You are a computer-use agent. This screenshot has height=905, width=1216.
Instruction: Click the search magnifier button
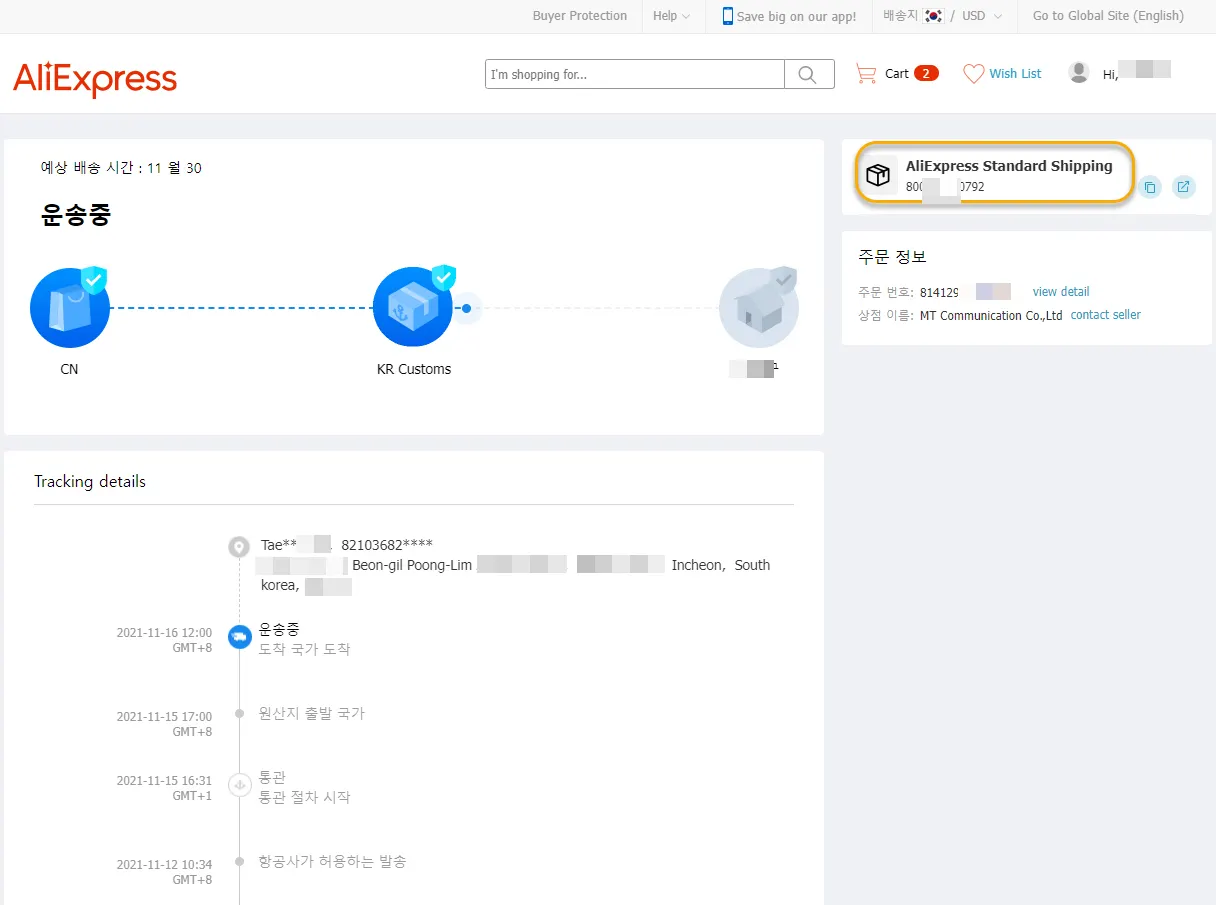point(809,74)
